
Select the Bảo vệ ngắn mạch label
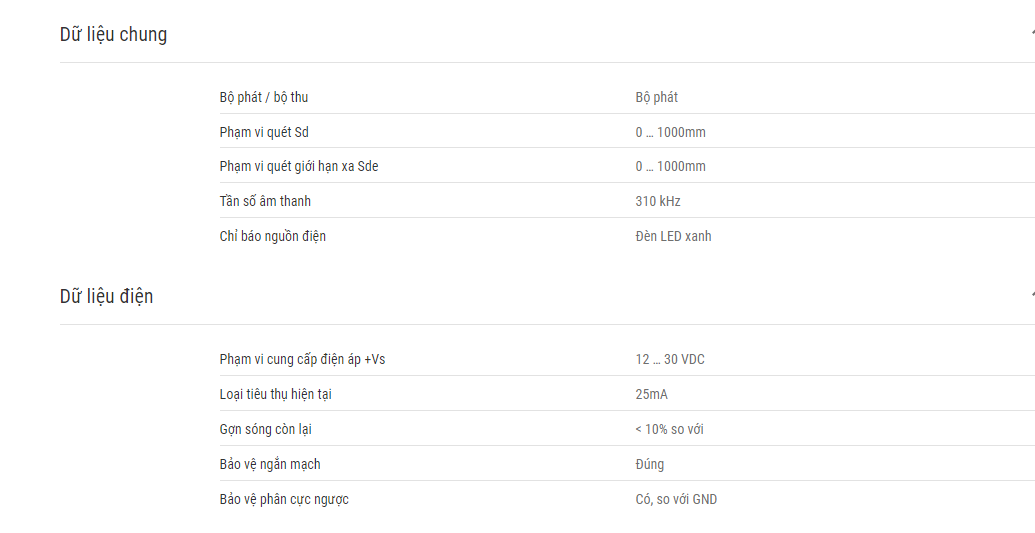(269, 464)
